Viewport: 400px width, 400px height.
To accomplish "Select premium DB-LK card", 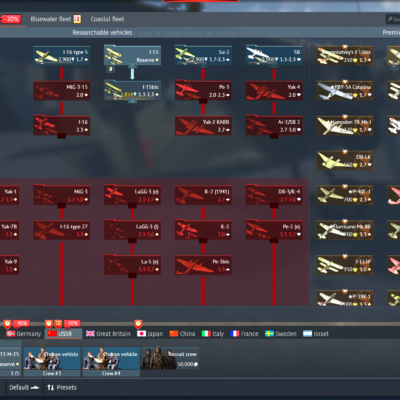I will coord(345,160).
